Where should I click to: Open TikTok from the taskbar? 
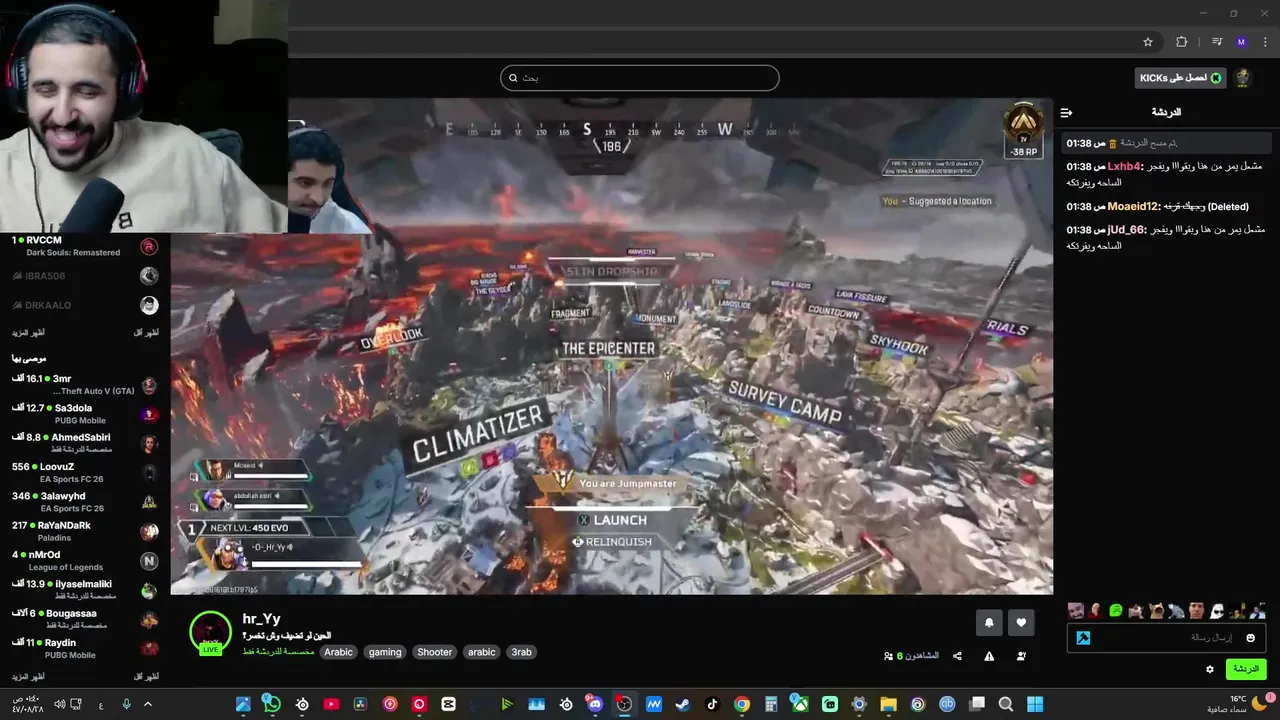tap(712, 704)
